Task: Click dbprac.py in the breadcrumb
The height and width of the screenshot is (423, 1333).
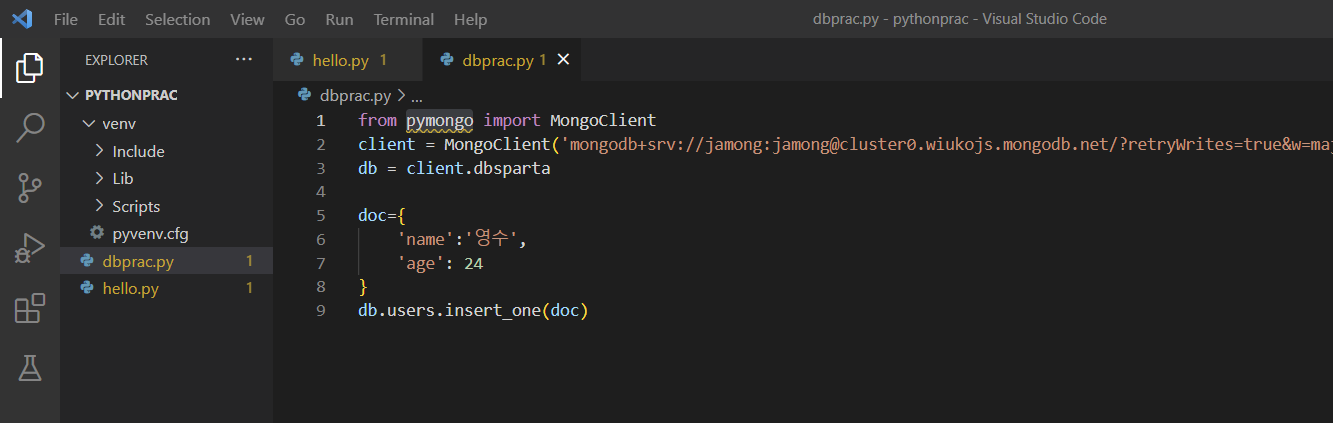Action: tap(355, 96)
